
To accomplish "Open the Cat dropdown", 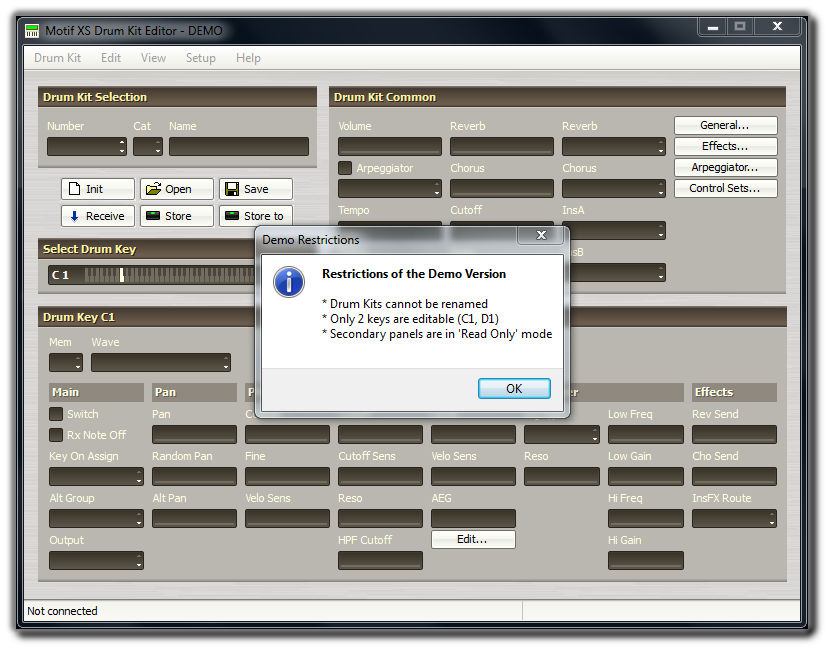I will 148,146.
